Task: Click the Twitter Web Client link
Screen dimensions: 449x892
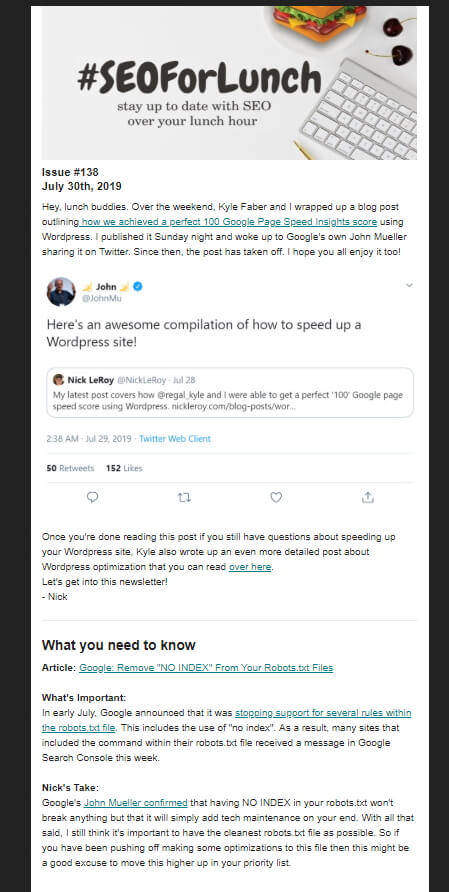Action: [x=175, y=439]
